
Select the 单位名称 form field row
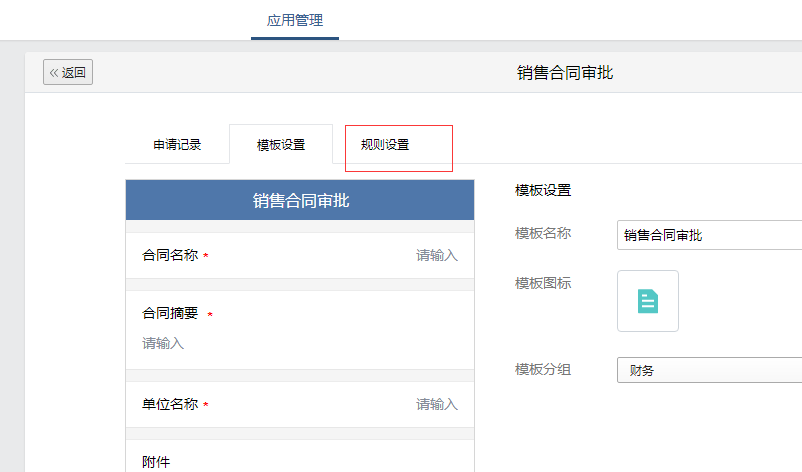[x=300, y=404]
